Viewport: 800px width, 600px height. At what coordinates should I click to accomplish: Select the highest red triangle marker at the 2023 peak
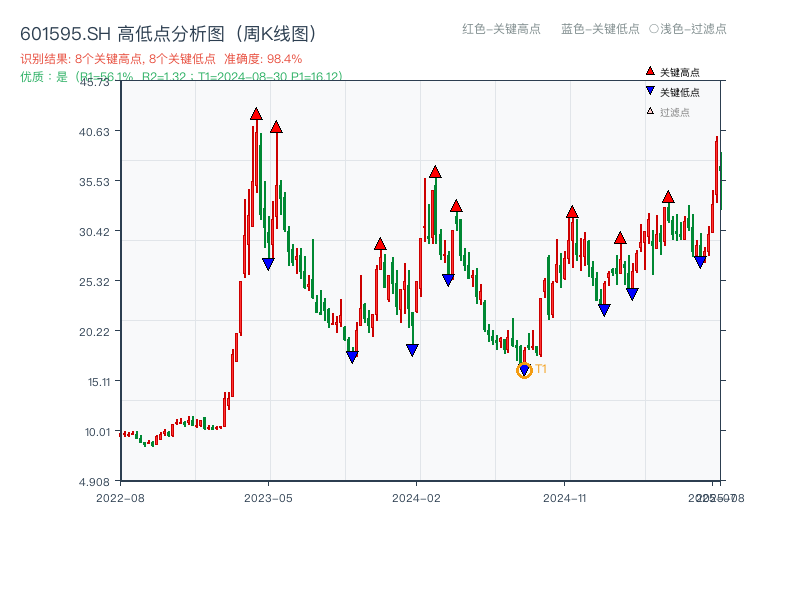click(x=255, y=115)
